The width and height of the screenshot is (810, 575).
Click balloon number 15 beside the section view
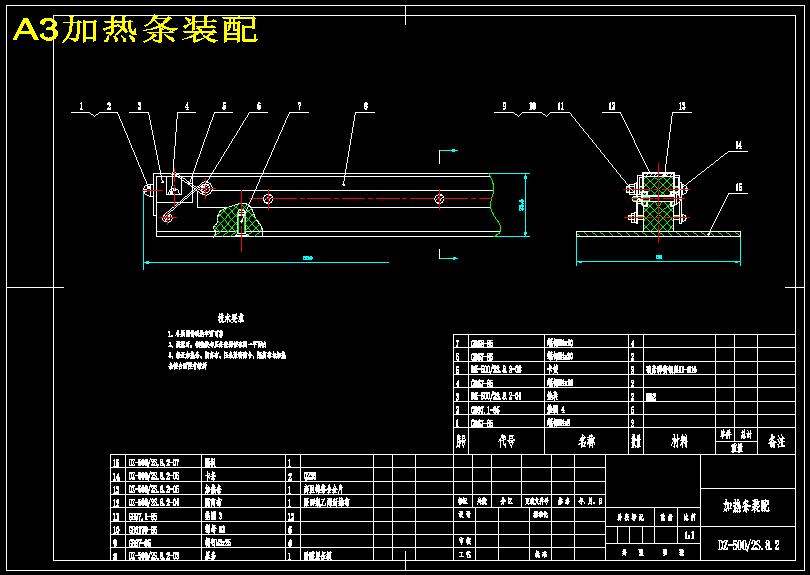tap(739, 188)
